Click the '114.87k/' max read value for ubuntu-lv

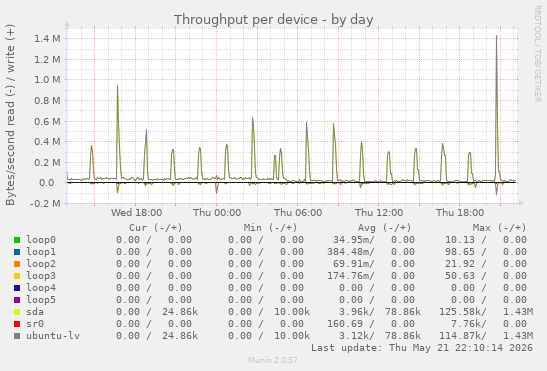click(463, 336)
